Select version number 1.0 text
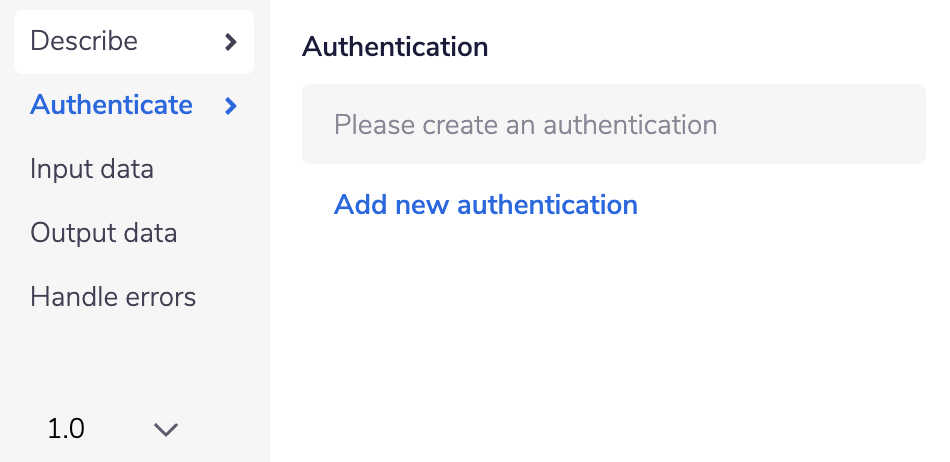950x462 pixels. 66,430
